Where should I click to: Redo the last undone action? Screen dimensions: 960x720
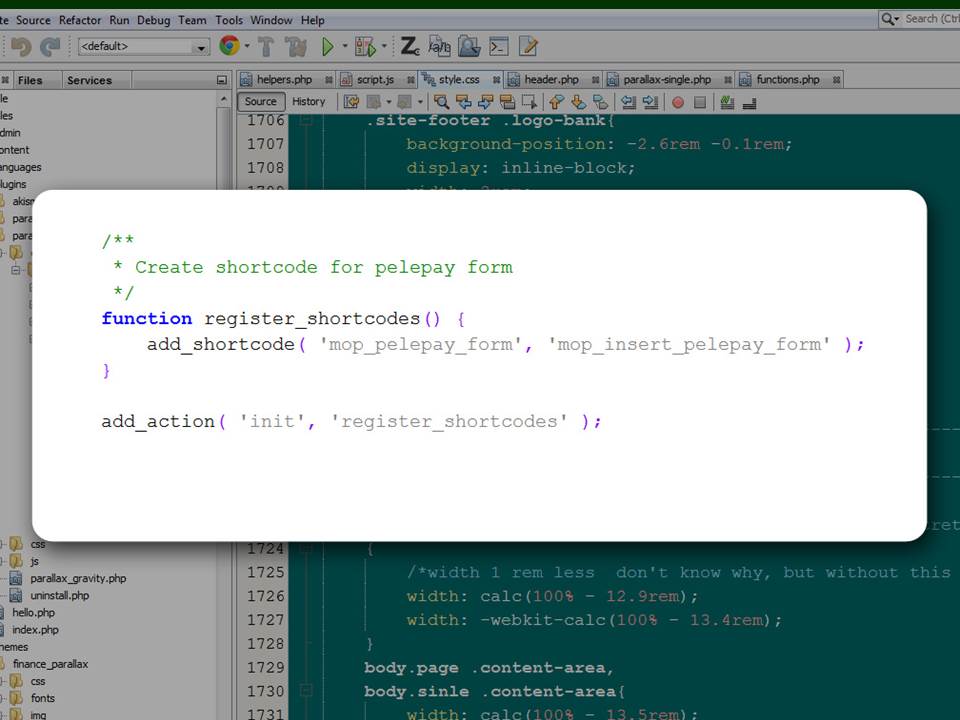[50, 47]
